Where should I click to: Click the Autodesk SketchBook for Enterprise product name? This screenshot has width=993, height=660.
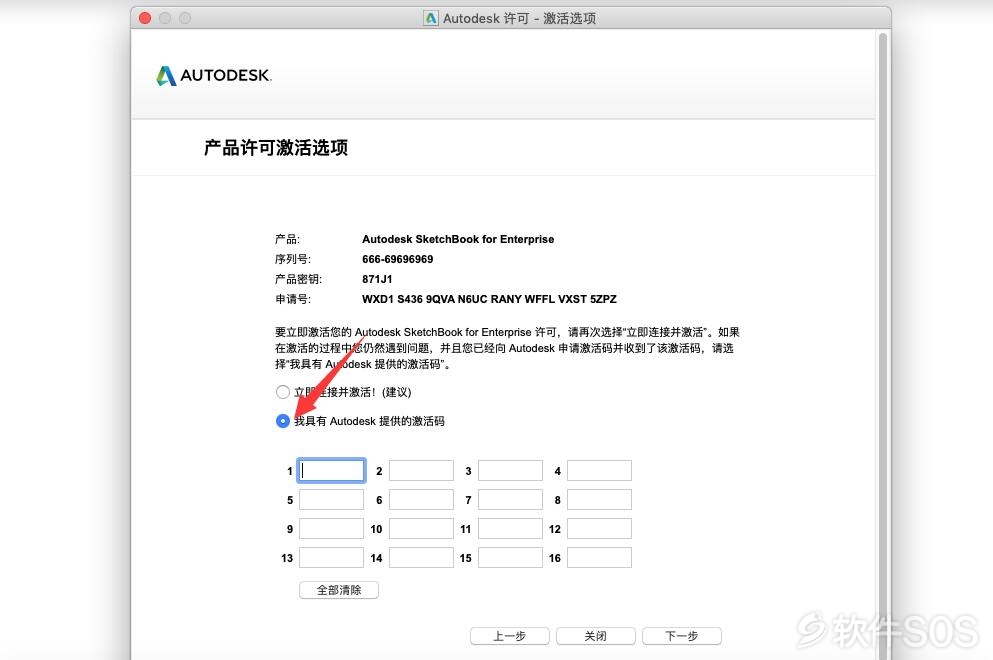click(x=458, y=239)
